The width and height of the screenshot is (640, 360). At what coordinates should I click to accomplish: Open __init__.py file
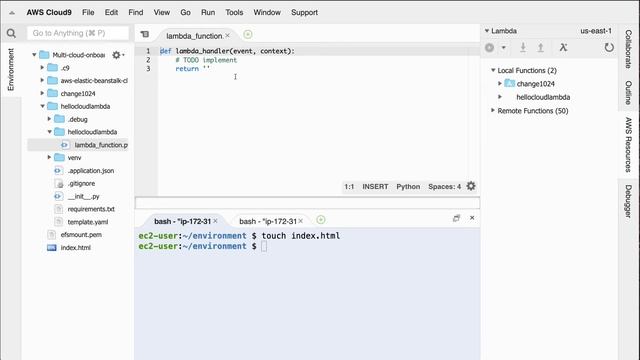click(x=83, y=196)
